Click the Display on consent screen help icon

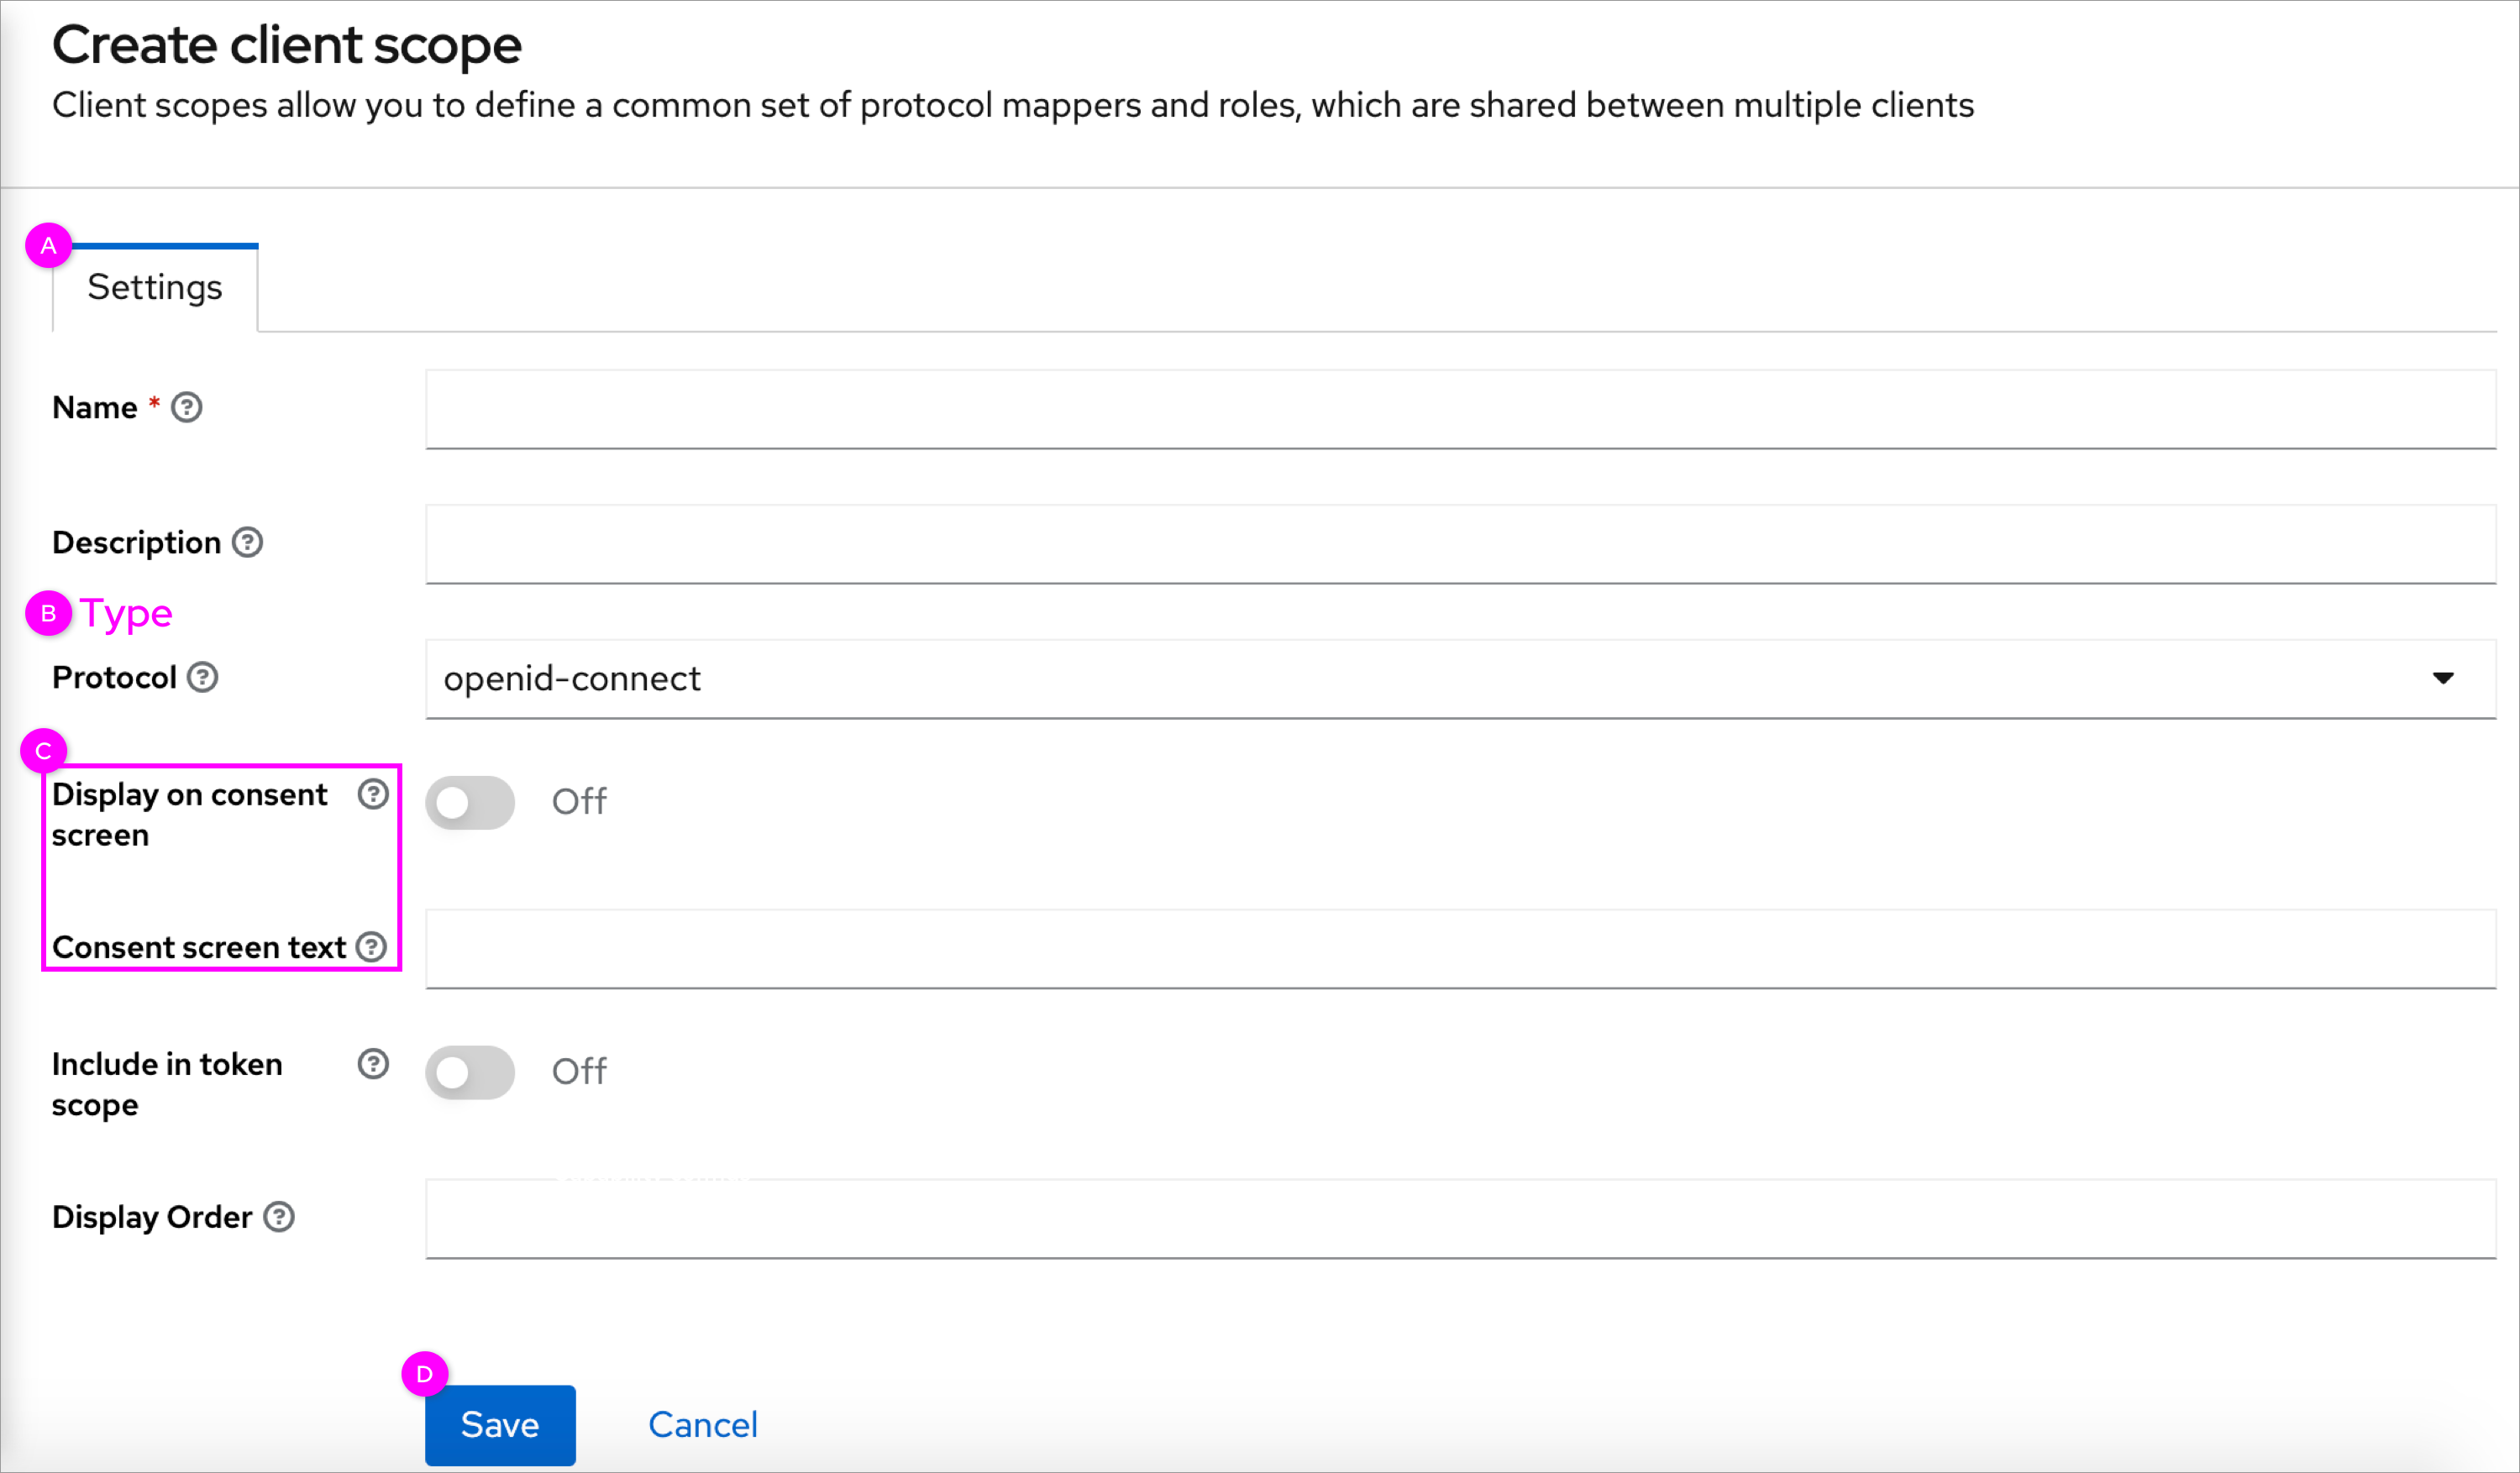372,793
